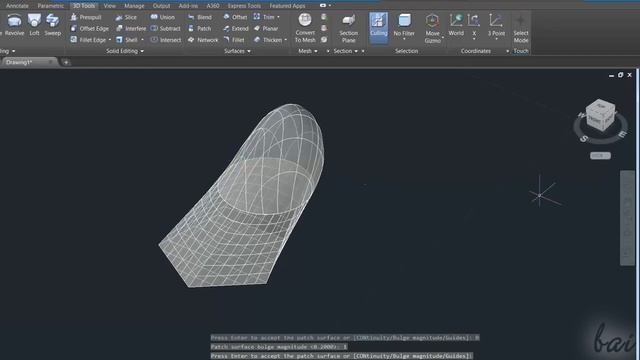The height and width of the screenshot is (360, 640).
Task: Select the Revolve tool
Action: 14,25
